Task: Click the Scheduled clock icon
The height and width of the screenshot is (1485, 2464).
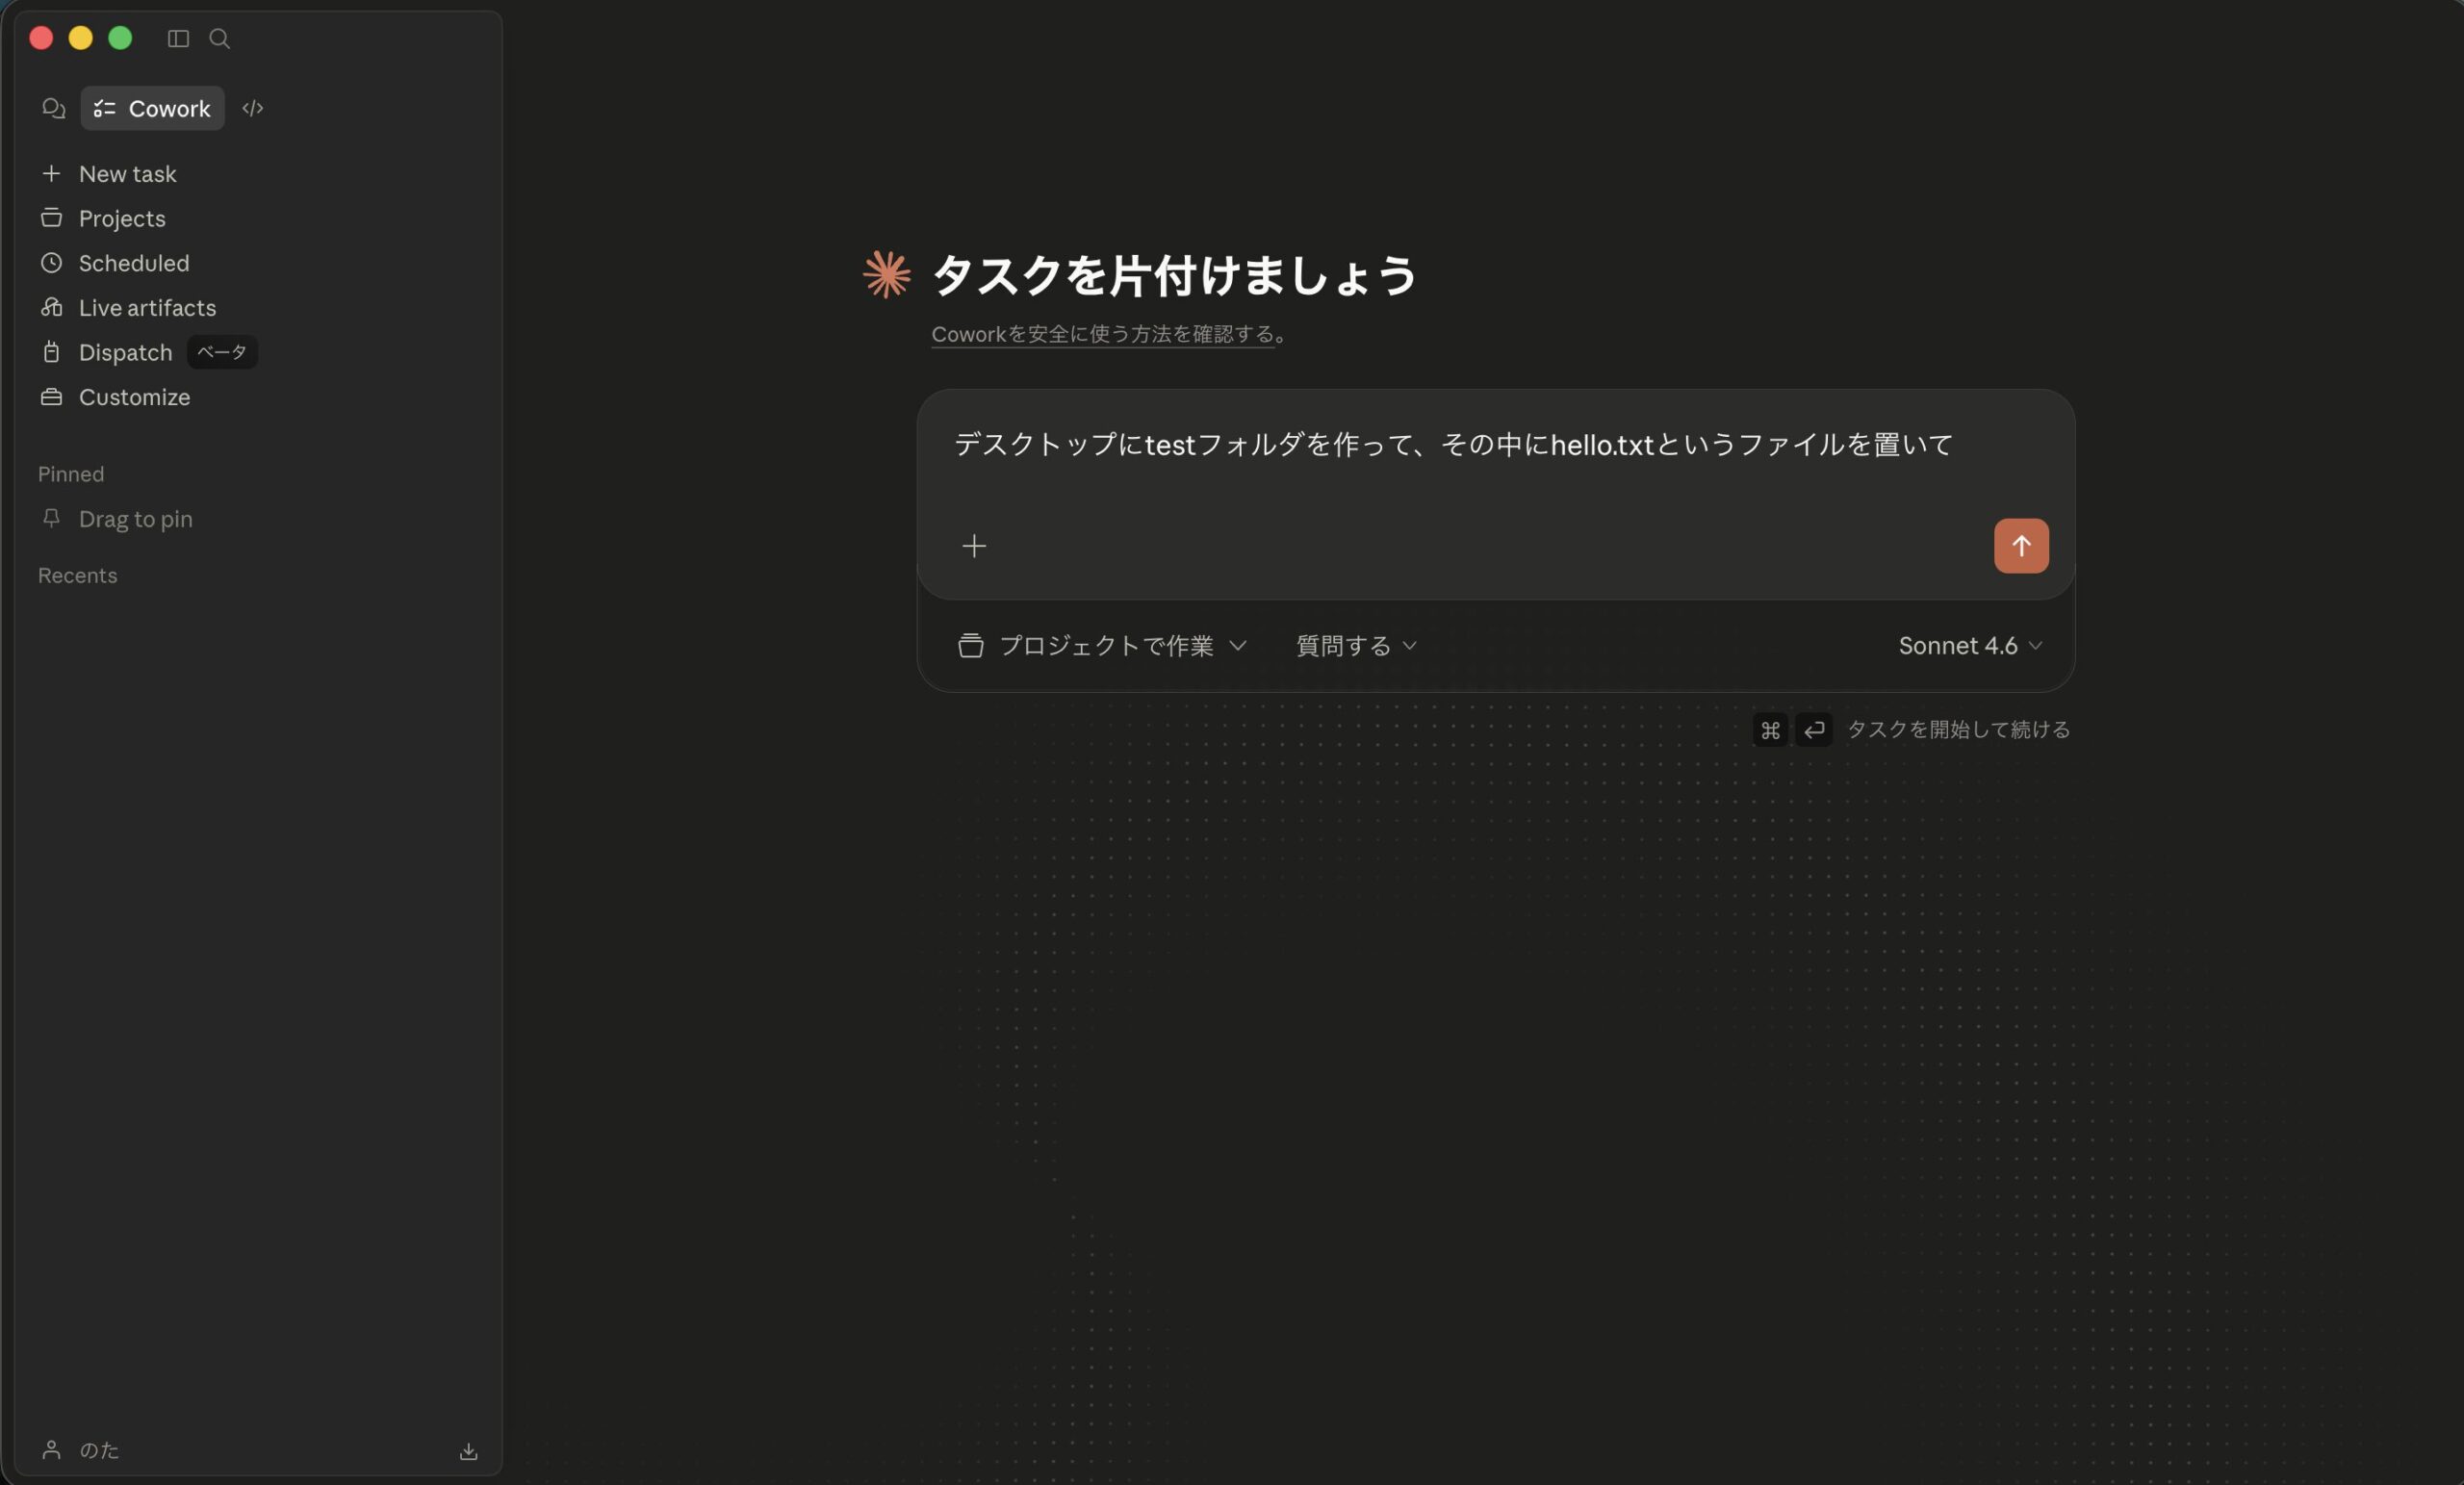Action: (51, 263)
